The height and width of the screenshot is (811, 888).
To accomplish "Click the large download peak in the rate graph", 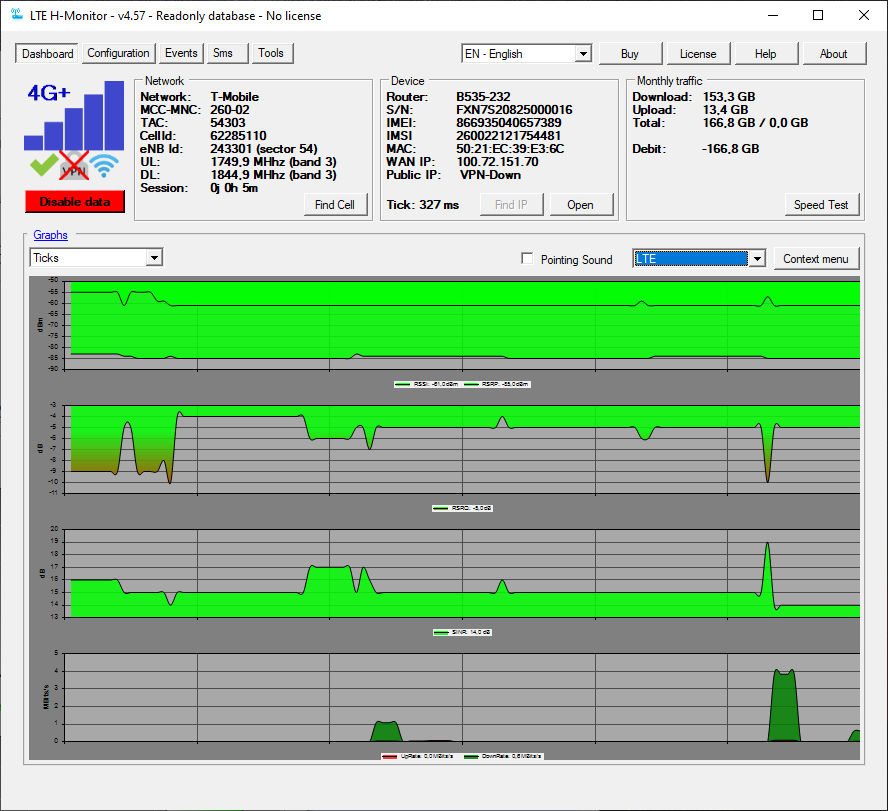I will click(x=784, y=705).
